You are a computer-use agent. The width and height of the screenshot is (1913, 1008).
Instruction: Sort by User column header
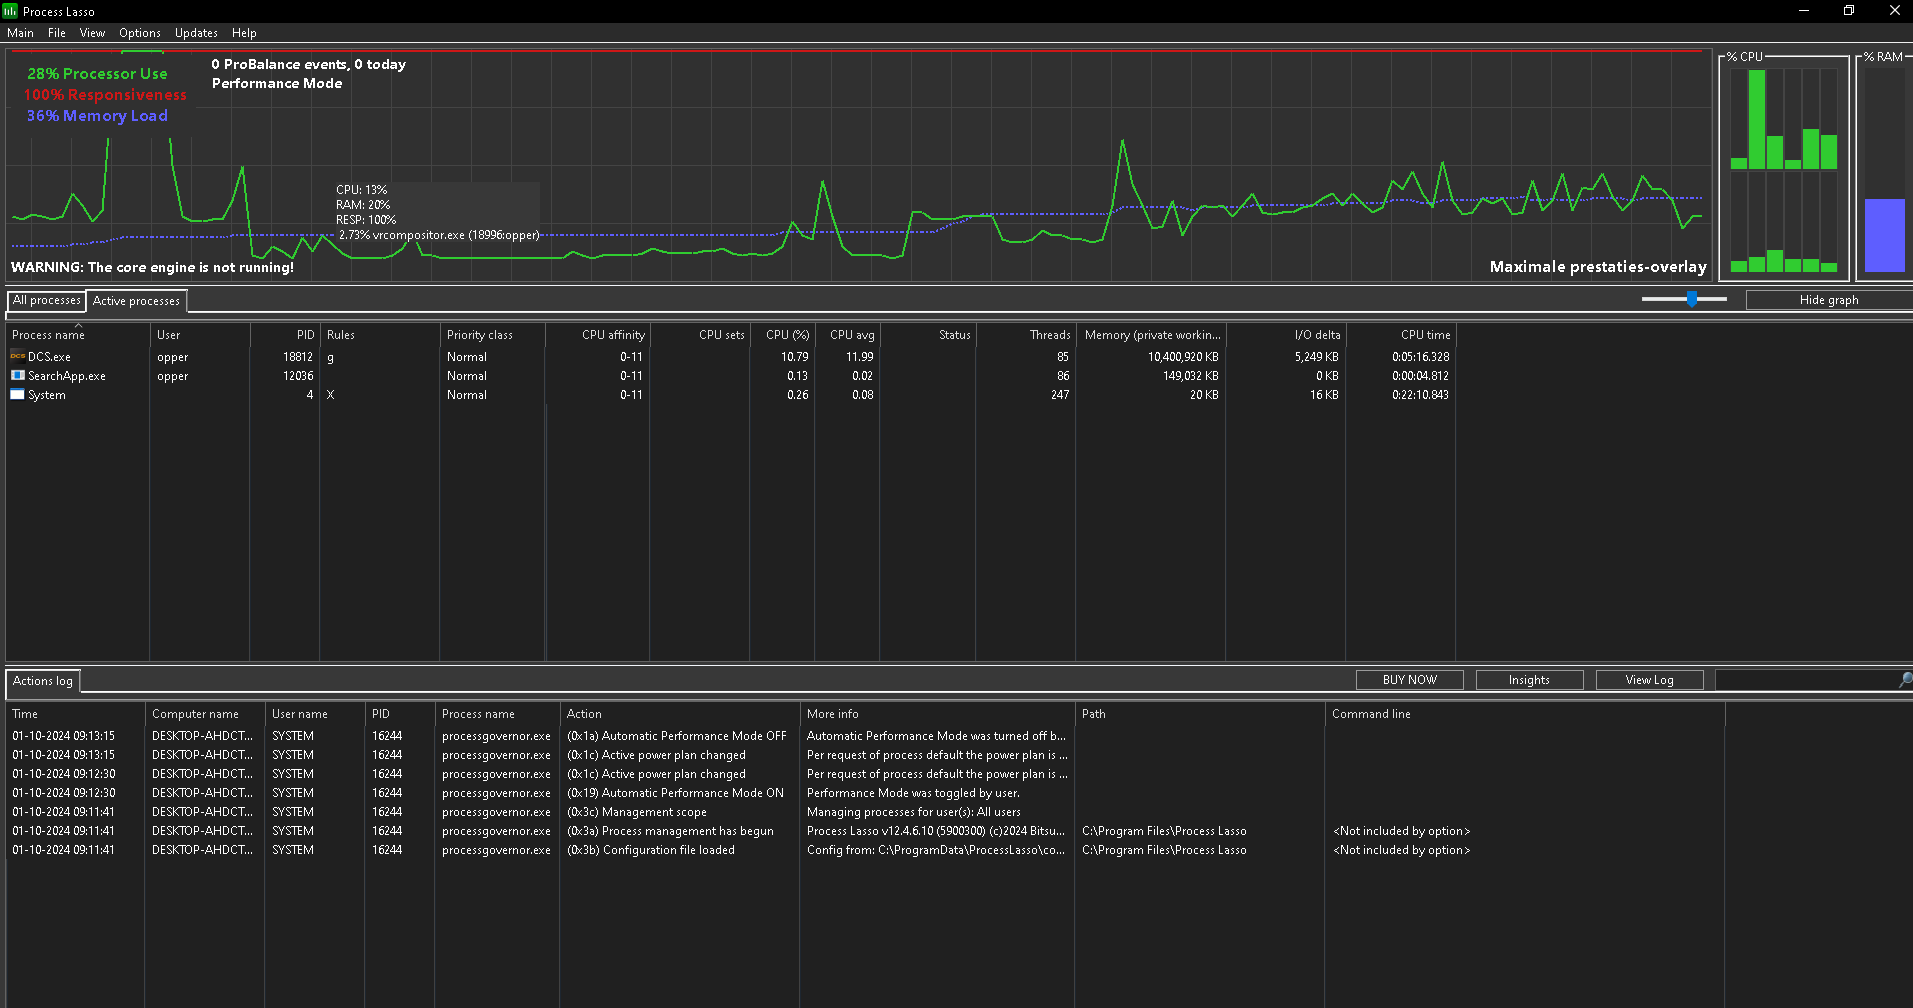(x=200, y=335)
